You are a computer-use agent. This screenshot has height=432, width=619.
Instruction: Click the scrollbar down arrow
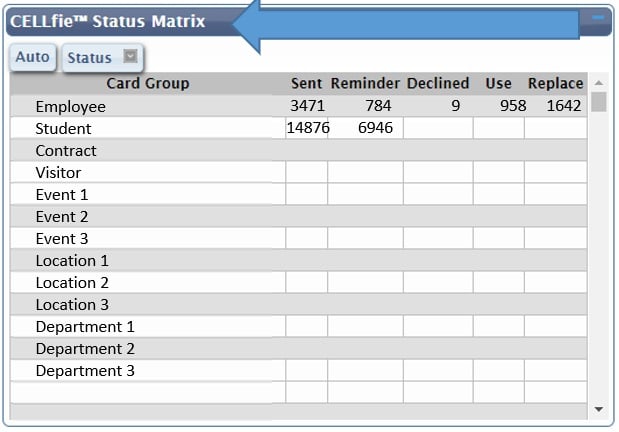[598, 409]
